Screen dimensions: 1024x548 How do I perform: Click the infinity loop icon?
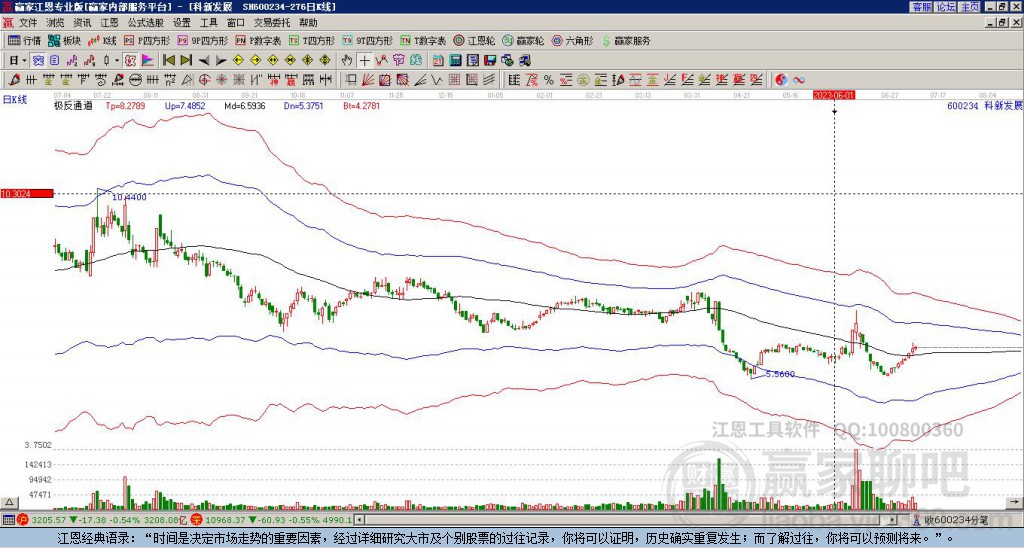click(x=799, y=80)
